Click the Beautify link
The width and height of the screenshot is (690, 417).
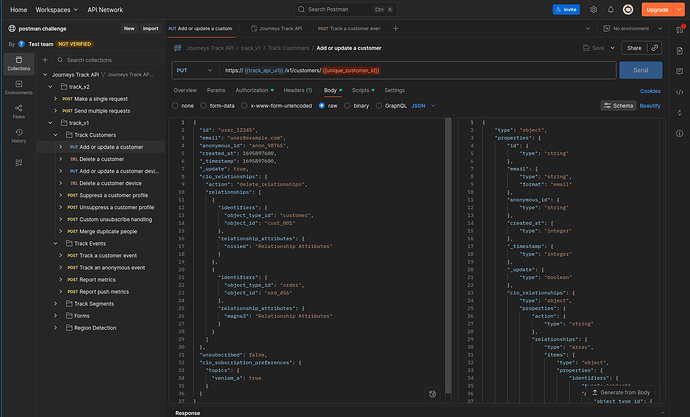650,105
